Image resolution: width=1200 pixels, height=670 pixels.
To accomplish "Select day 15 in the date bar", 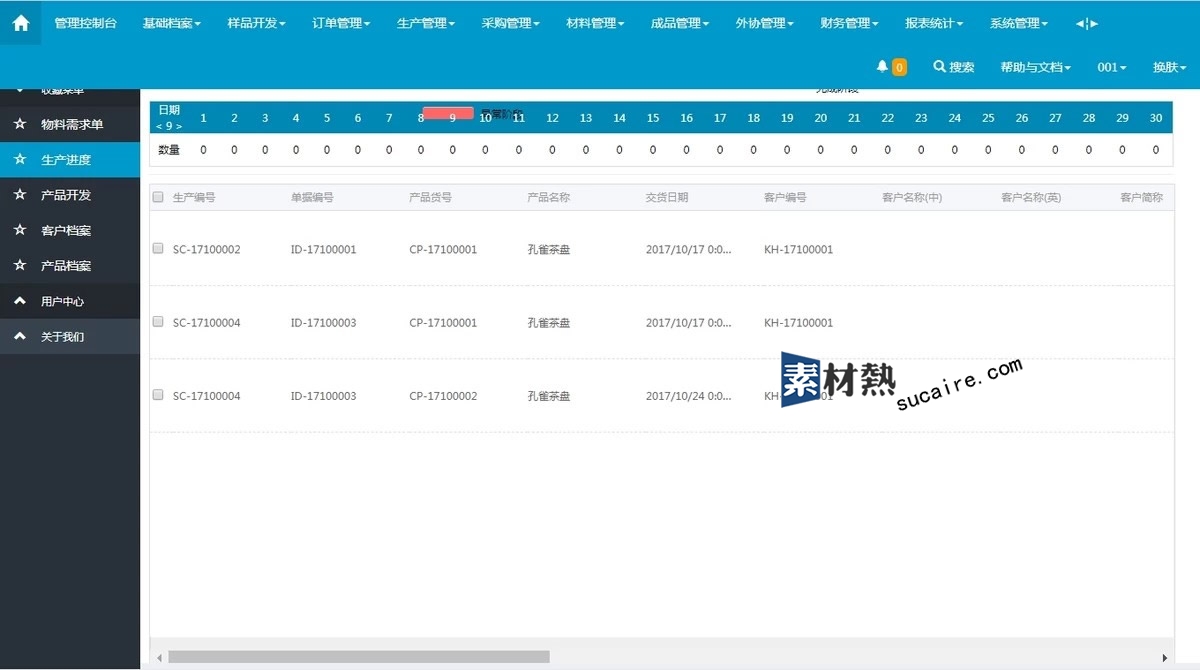I will [x=653, y=118].
